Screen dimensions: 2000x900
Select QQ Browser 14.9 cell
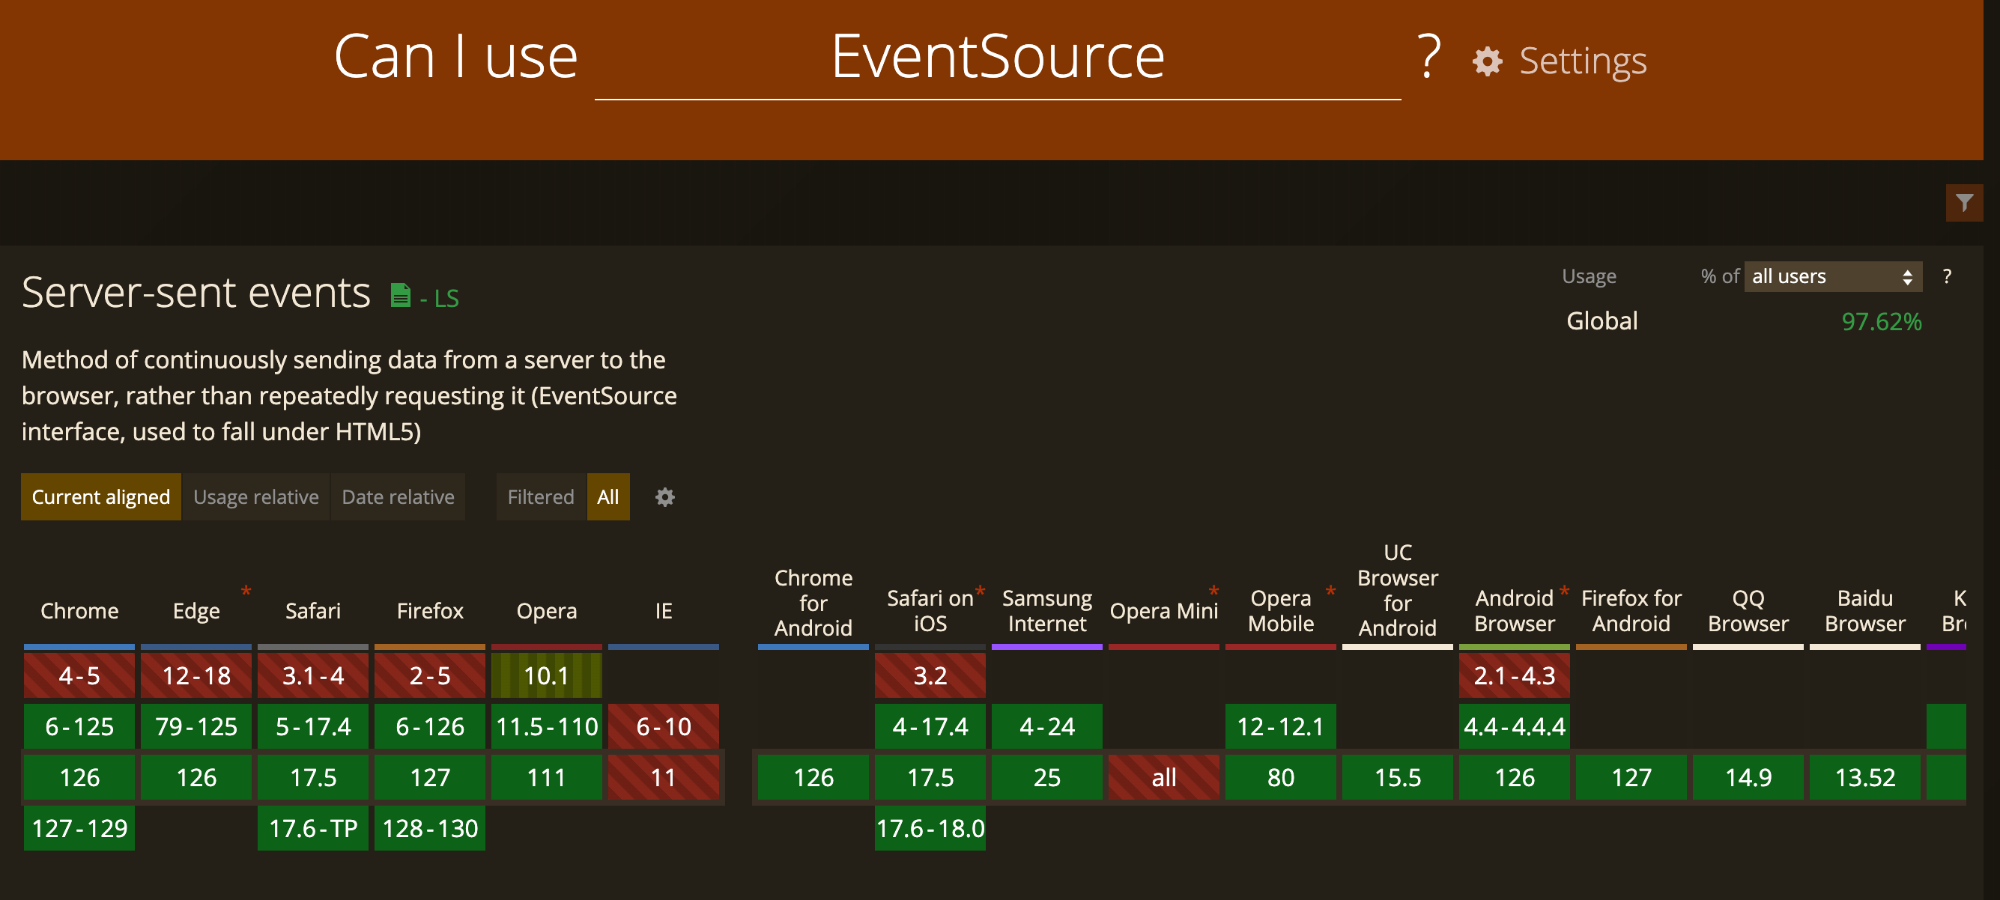coord(1748,778)
